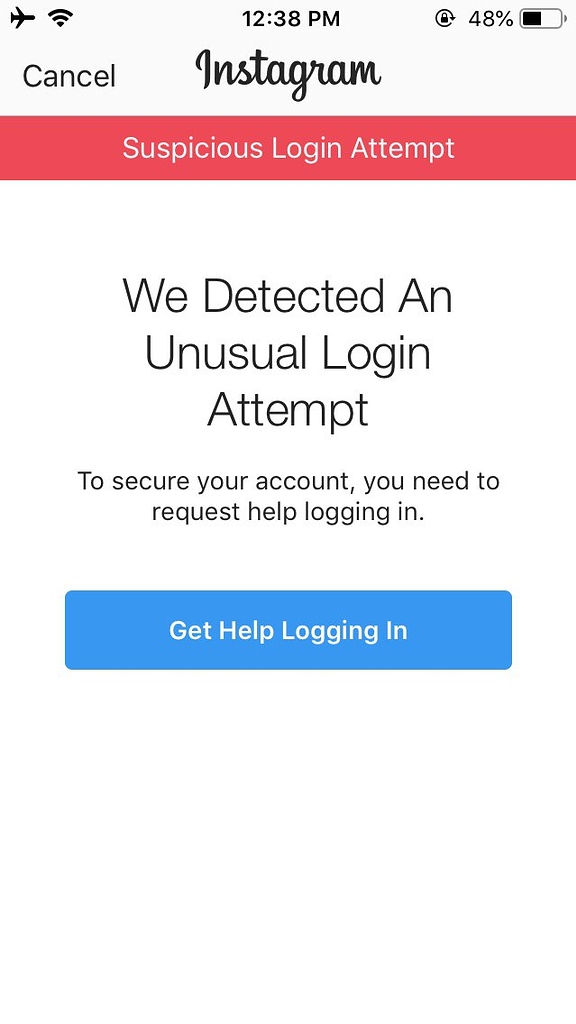576x1024 pixels.
Task: Tap the word "Attempt" in the black heading
Action: pos(288,411)
